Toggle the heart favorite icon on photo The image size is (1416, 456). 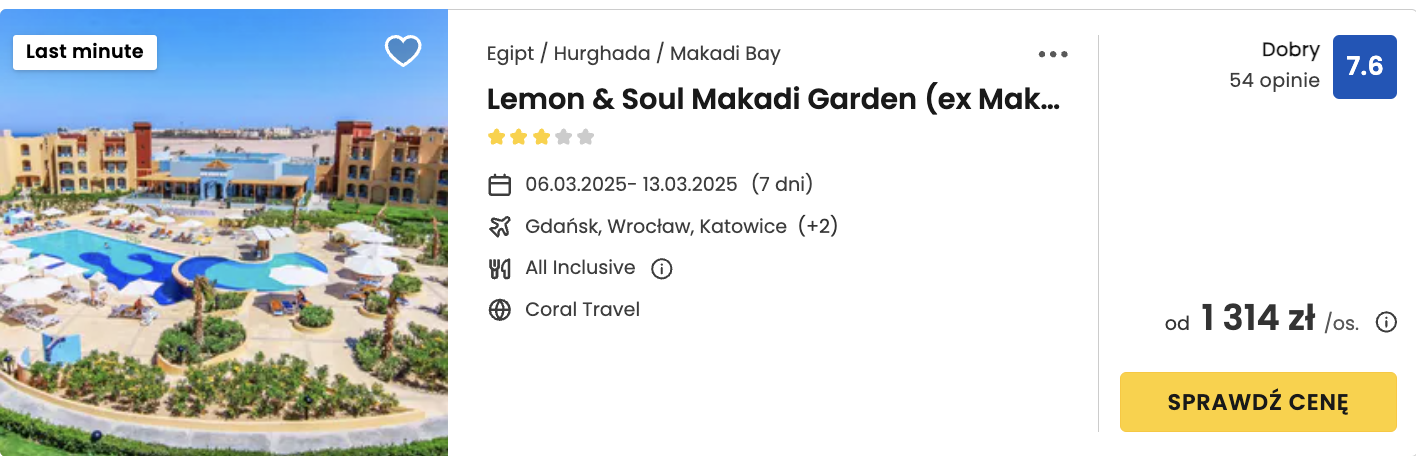pyautogui.click(x=403, y=51)
